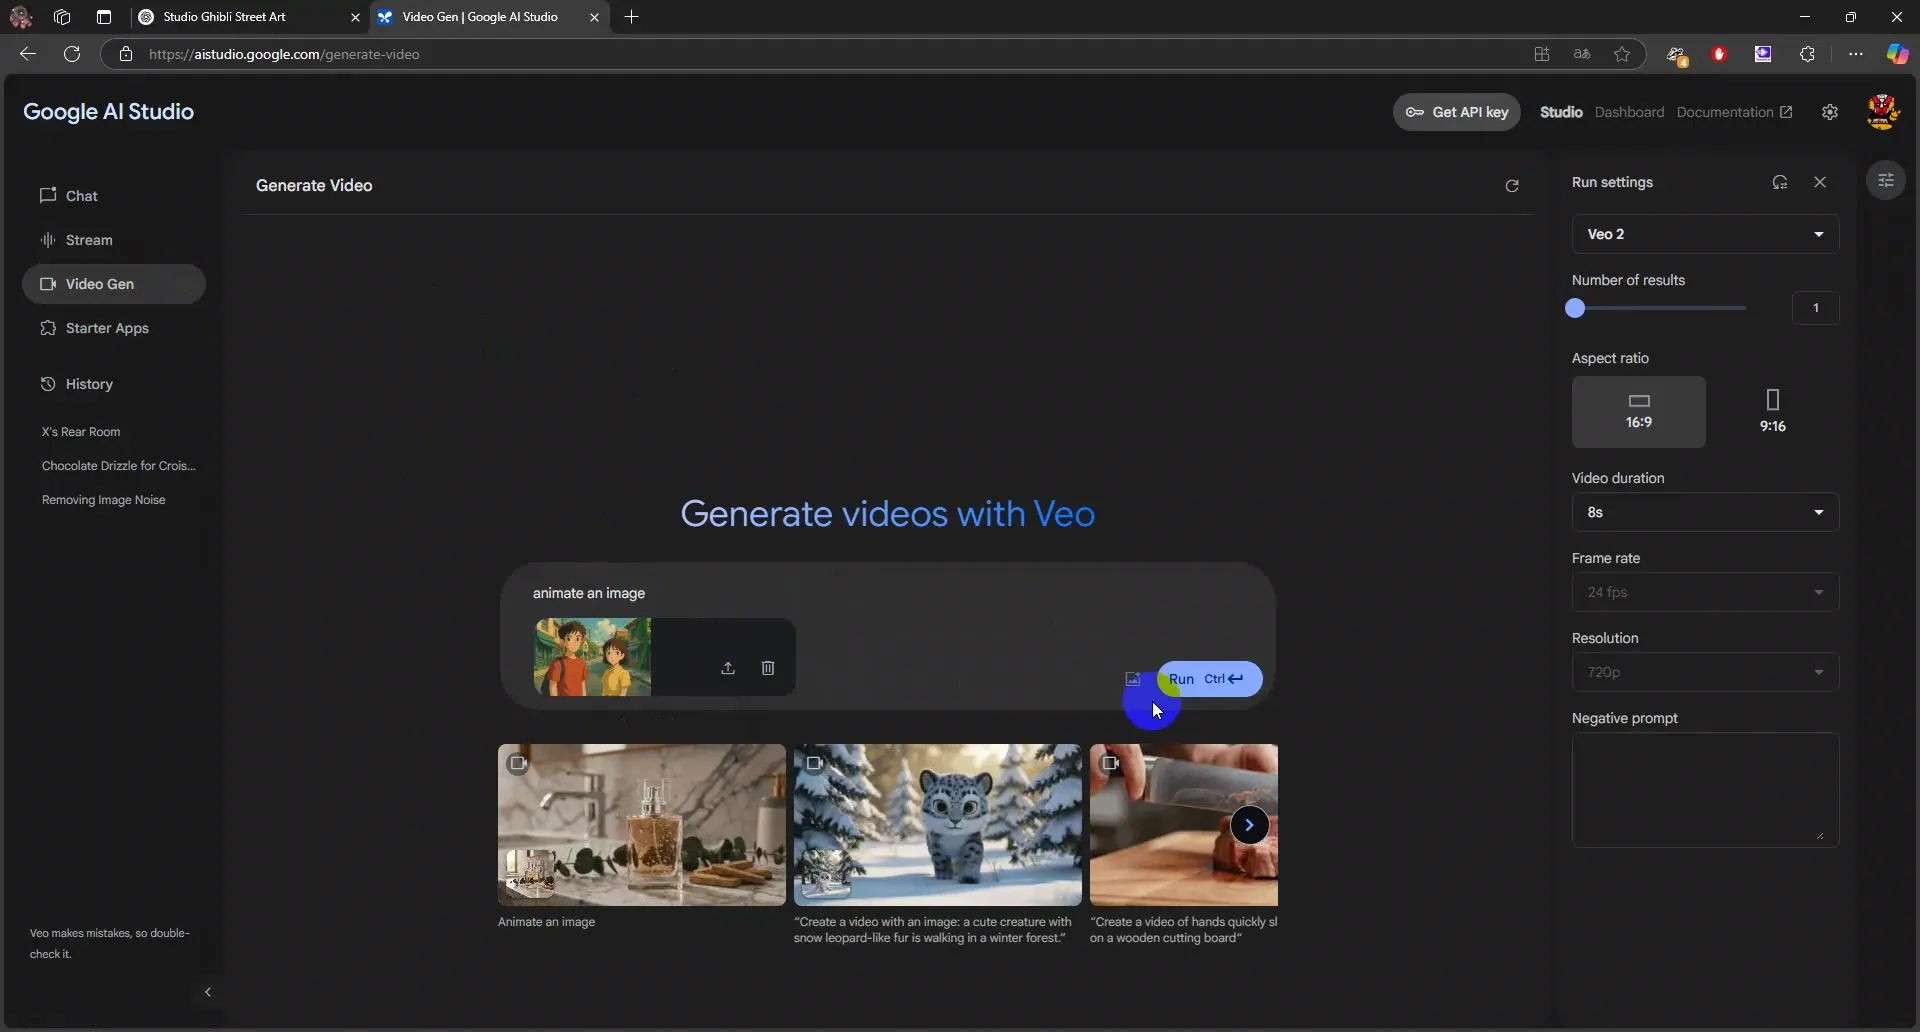This screenshot has height=1032, width=1920.
Task: Select the 16:9 aspect ratio
Action: 1639,412
